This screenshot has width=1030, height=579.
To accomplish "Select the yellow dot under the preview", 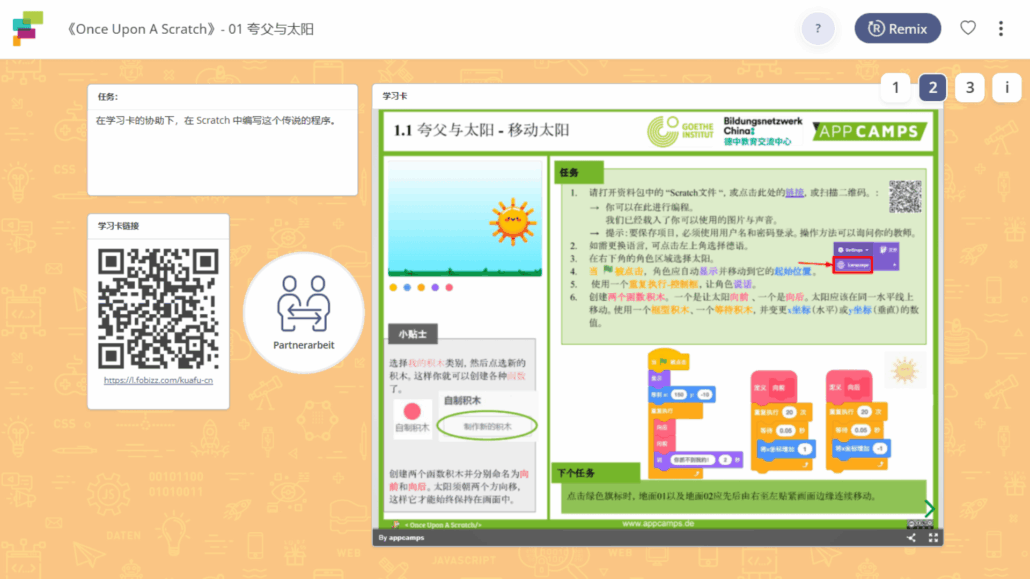I will tap(393, 287).
